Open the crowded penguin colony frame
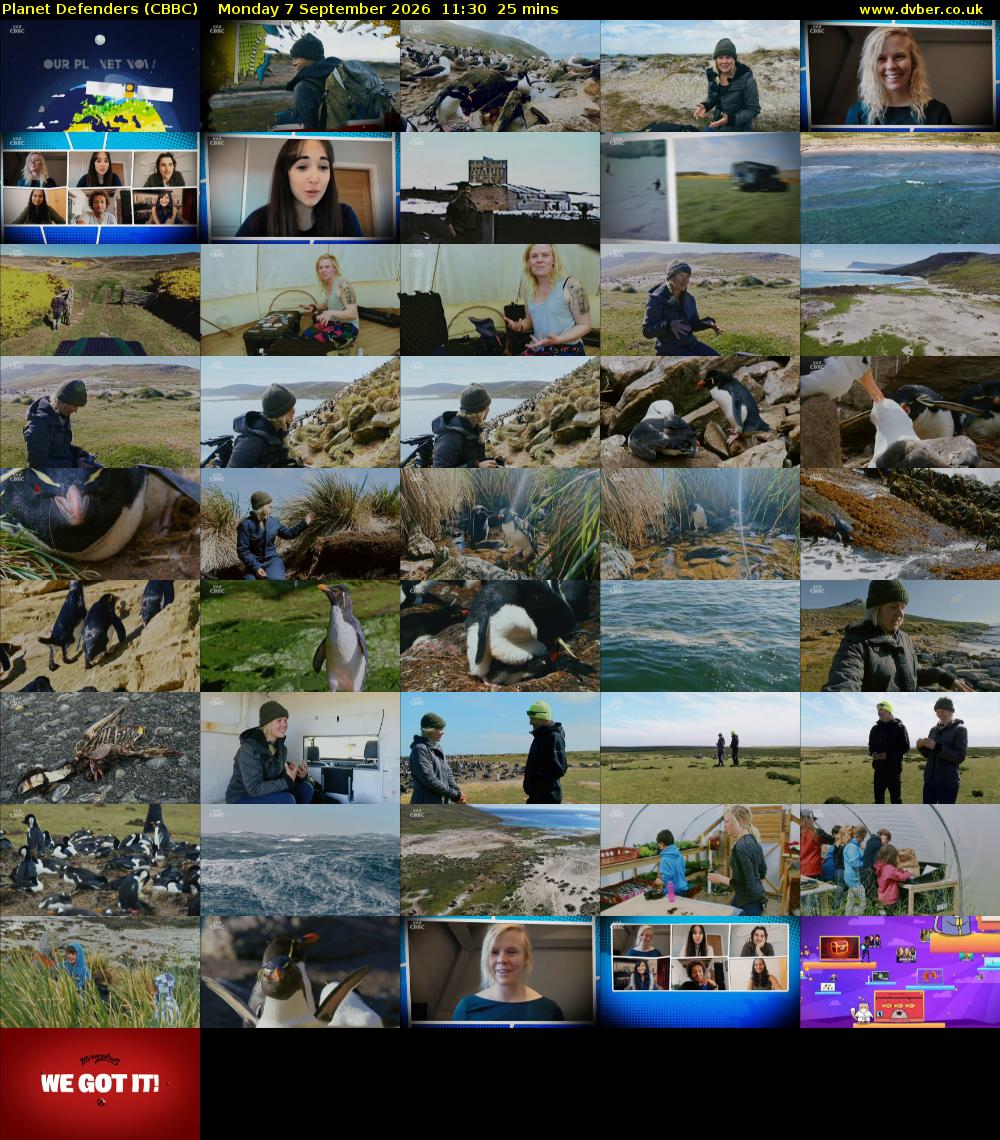The height and width of the screenshot is (1140, 1000). coord(100,859)
